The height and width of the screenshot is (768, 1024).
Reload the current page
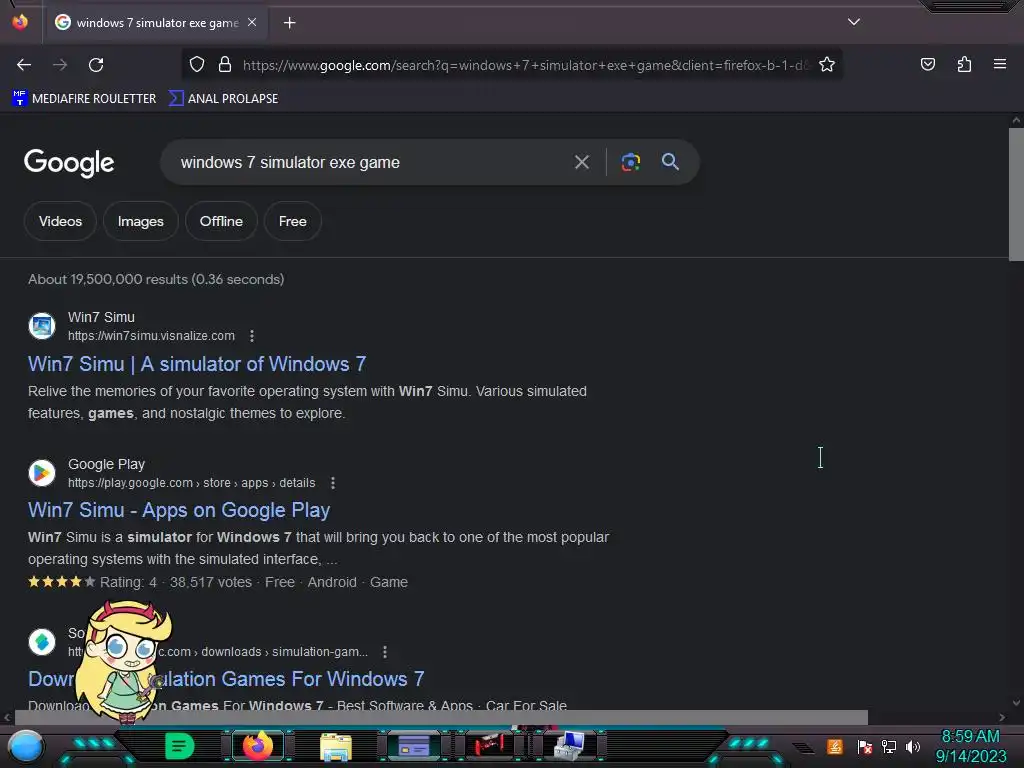(x=96, y=65)
